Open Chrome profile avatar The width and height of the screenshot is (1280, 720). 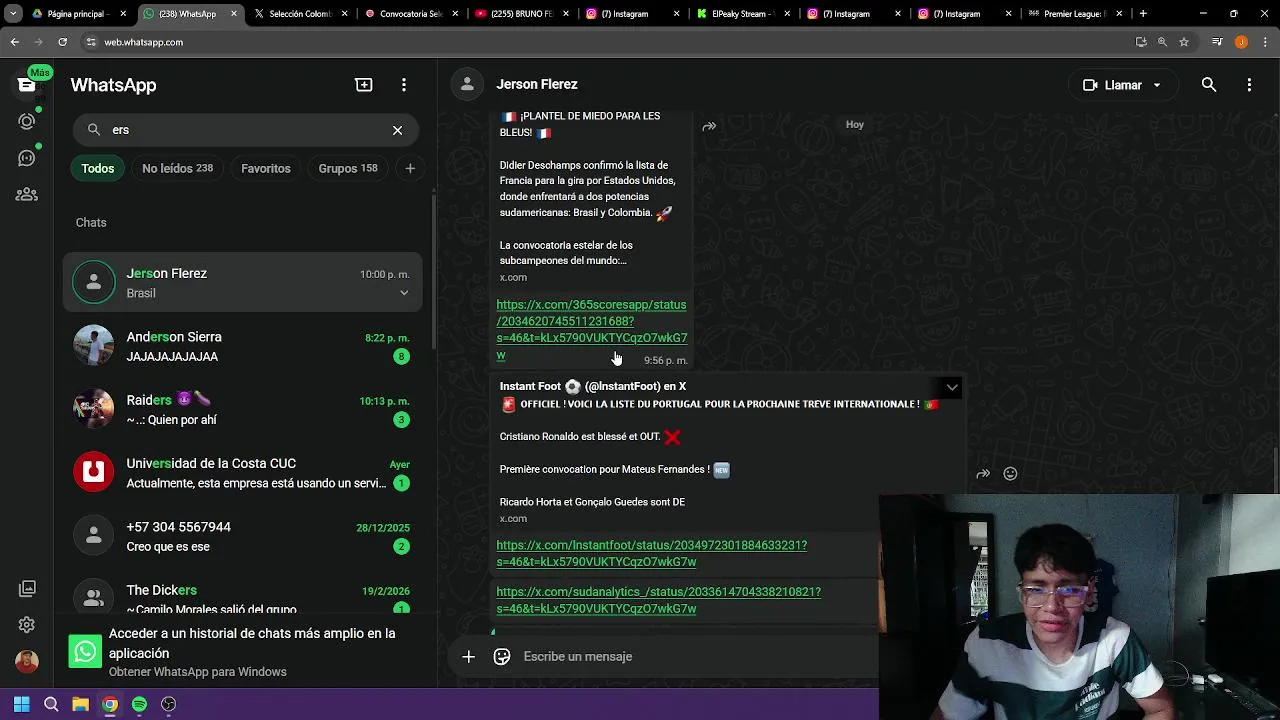coord(1241,42)
